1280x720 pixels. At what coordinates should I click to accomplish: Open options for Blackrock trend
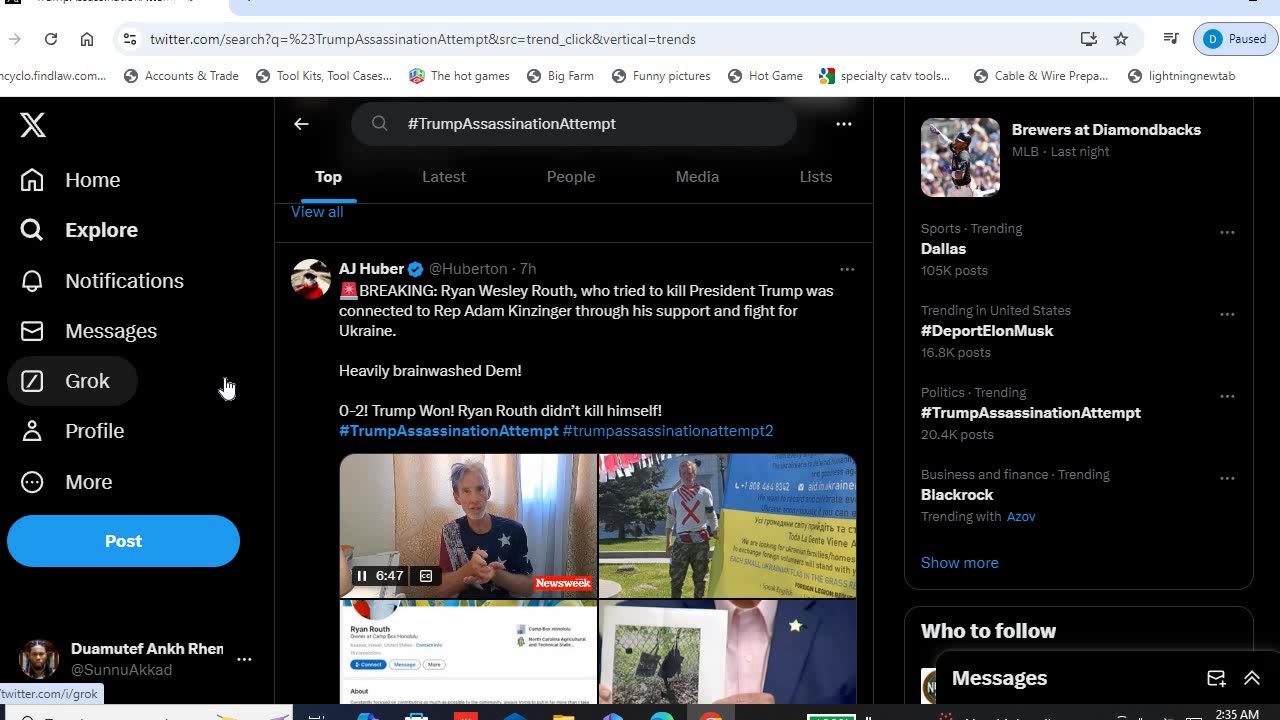(x=1227, y=478)
